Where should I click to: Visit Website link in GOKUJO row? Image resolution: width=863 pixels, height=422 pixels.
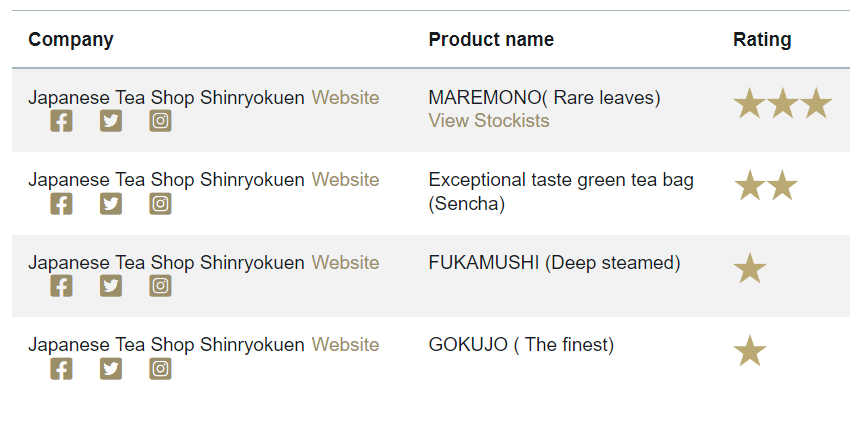(x=345, y=345)
